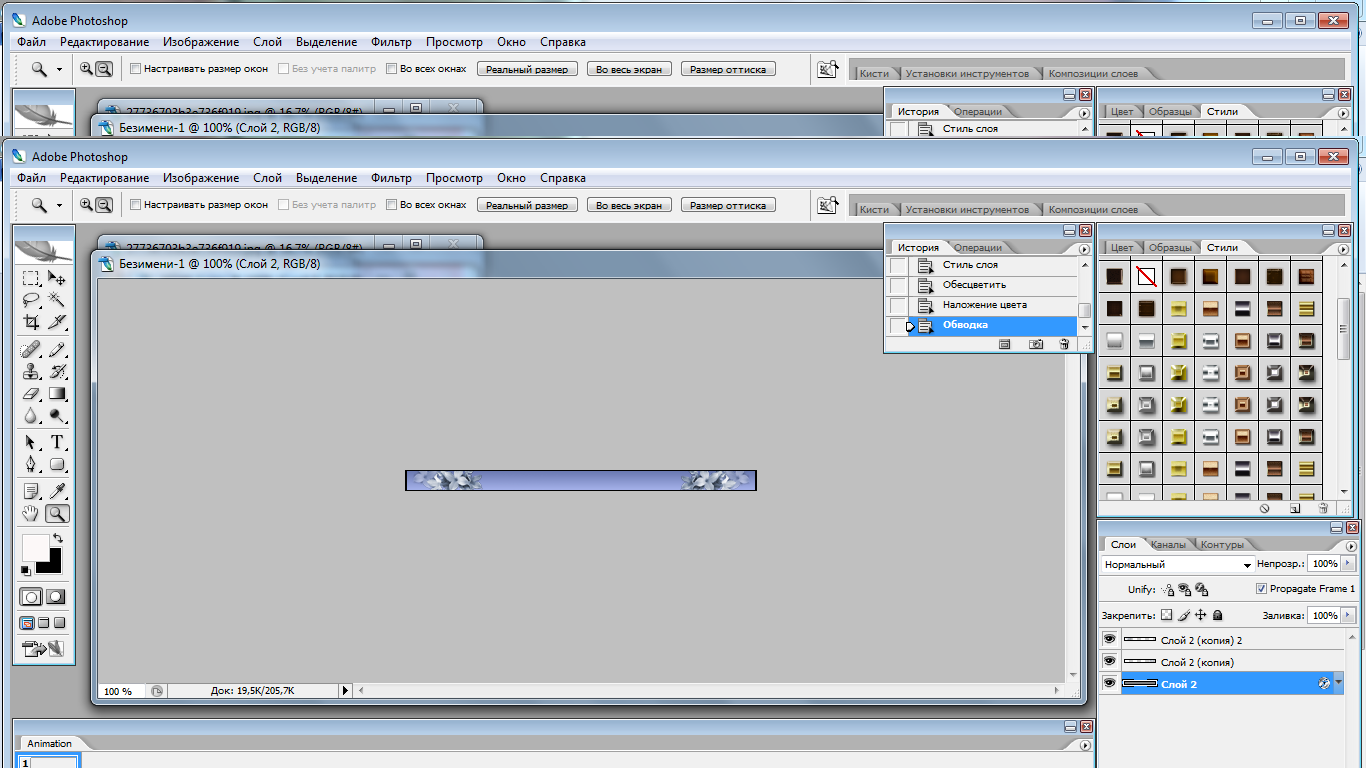The image size is (1366, 768).
Task: Delete current state with History trash icon
Action: tap(1064, 344)
